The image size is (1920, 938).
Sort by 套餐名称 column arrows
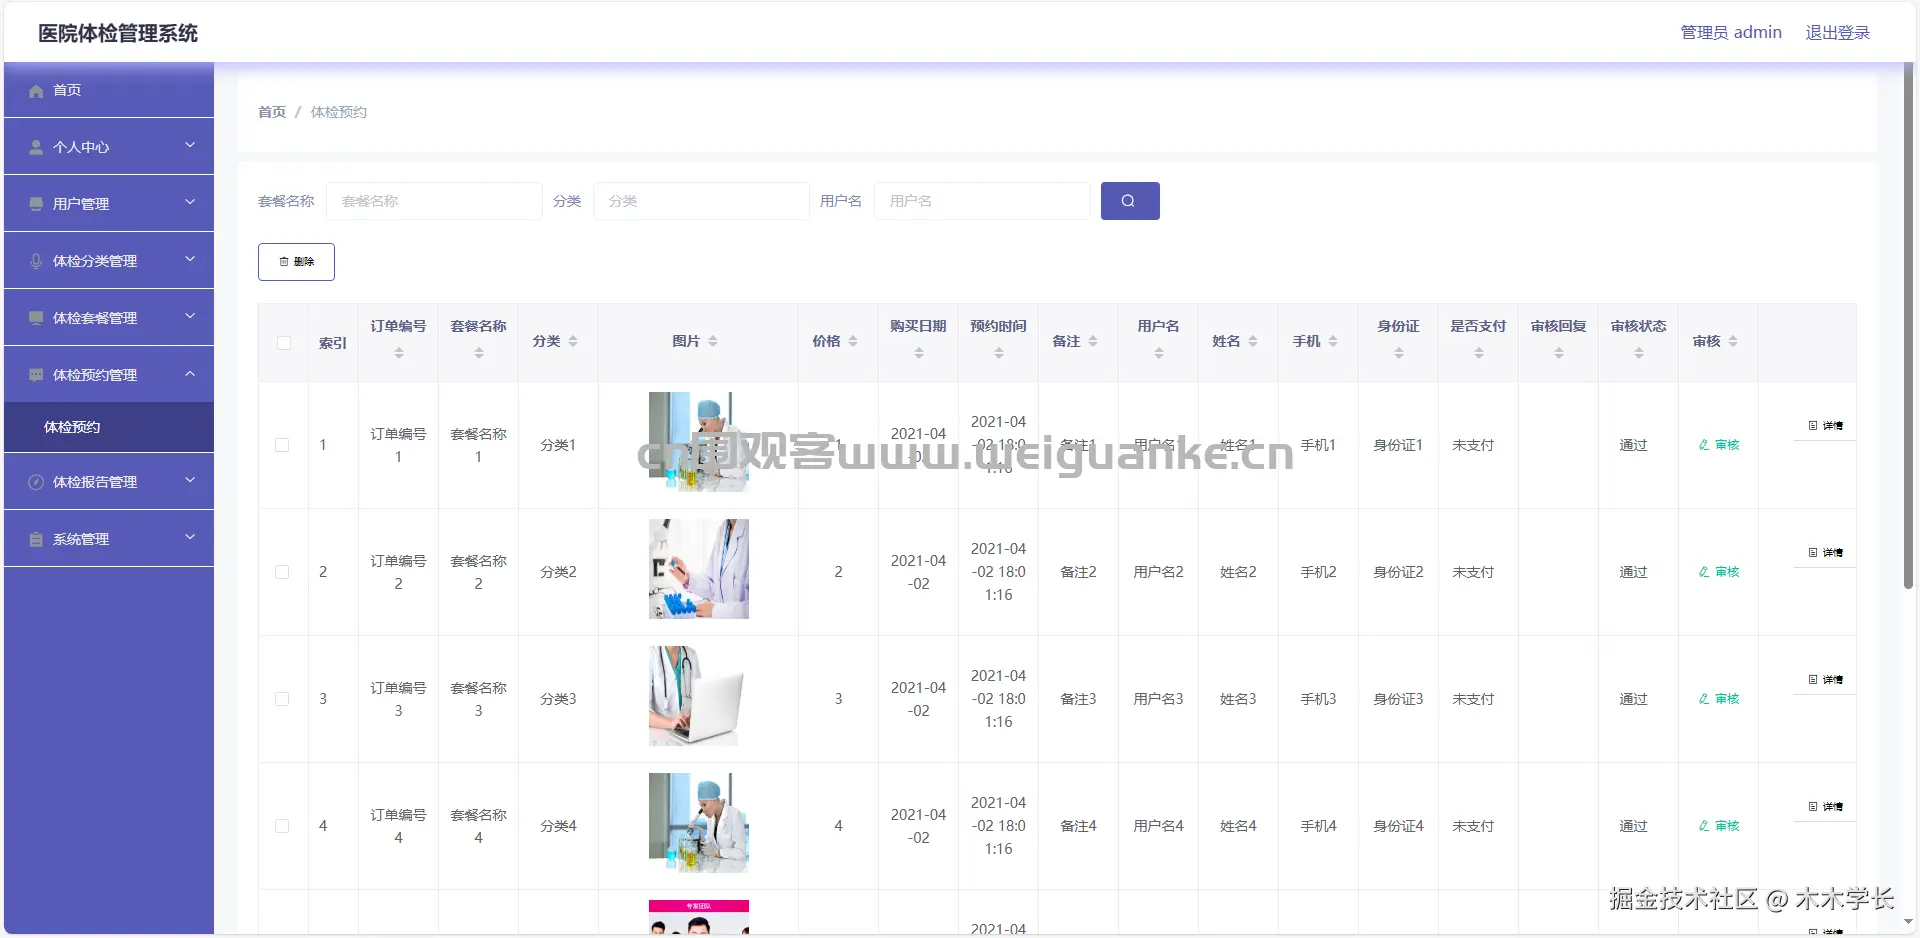coord(479,353)
